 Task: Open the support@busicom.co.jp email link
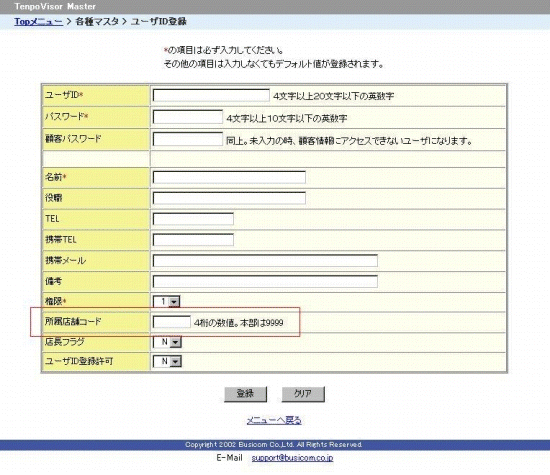[292, 458]
